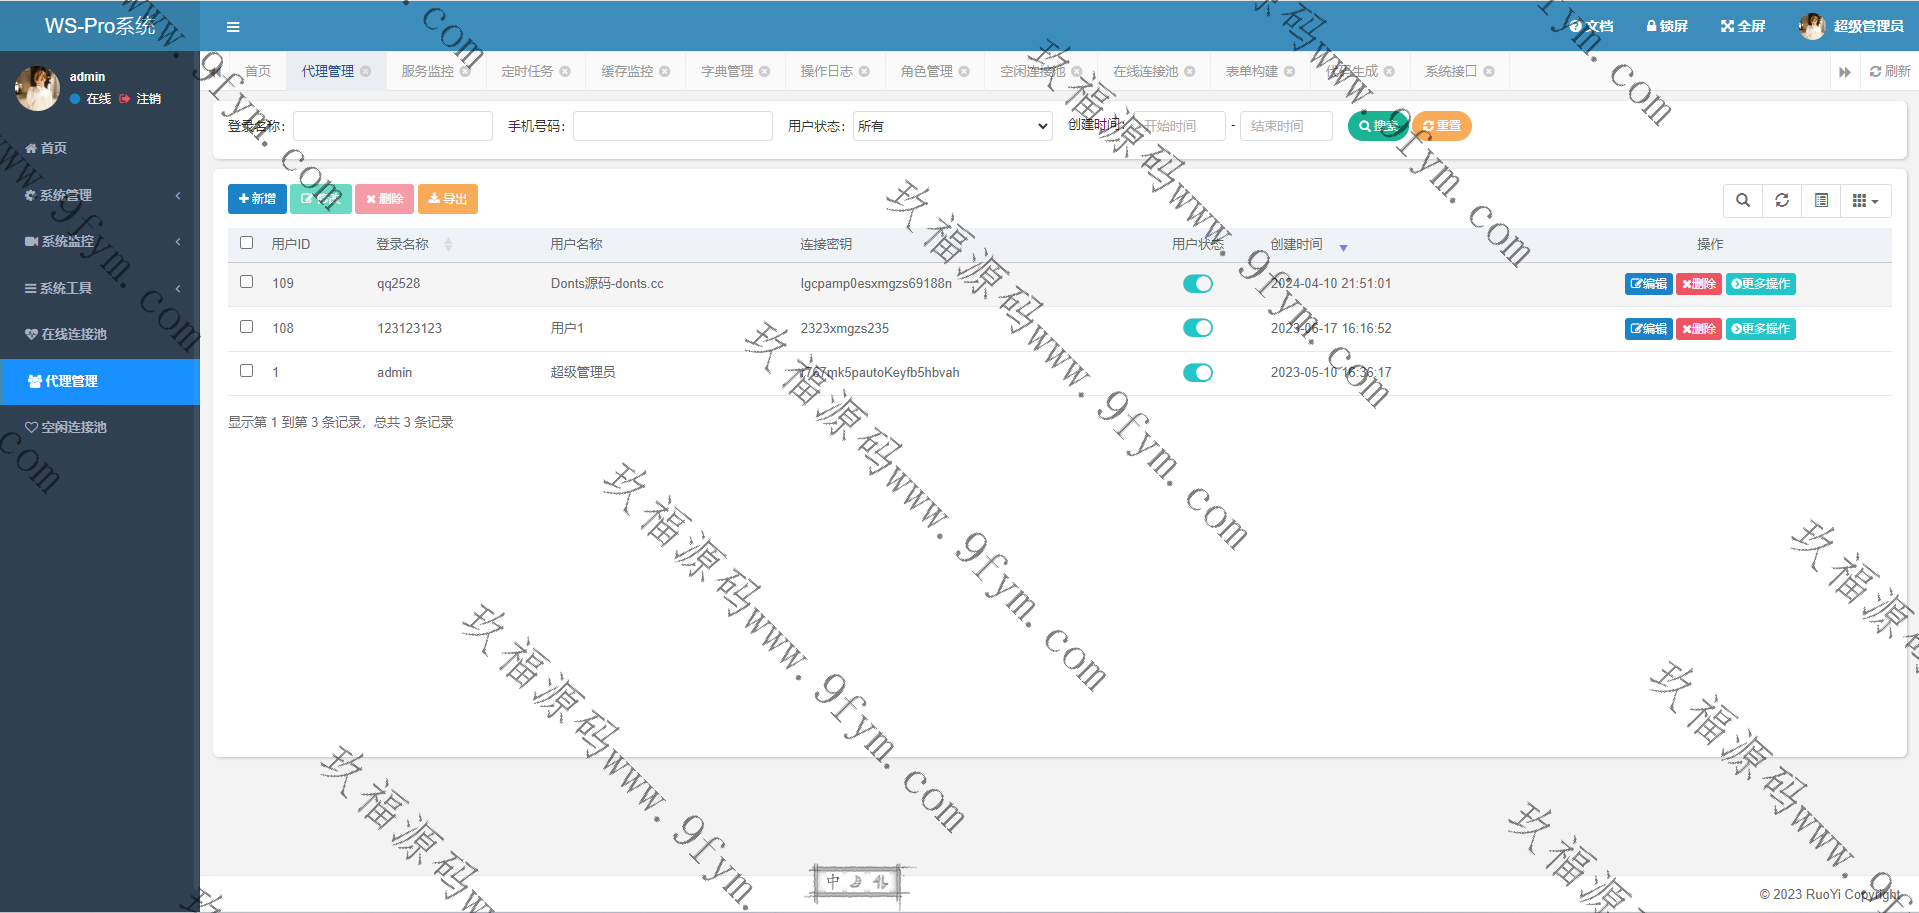Click the table refresh icon
1919x913 pixels.
click(x=1781, y=200)
